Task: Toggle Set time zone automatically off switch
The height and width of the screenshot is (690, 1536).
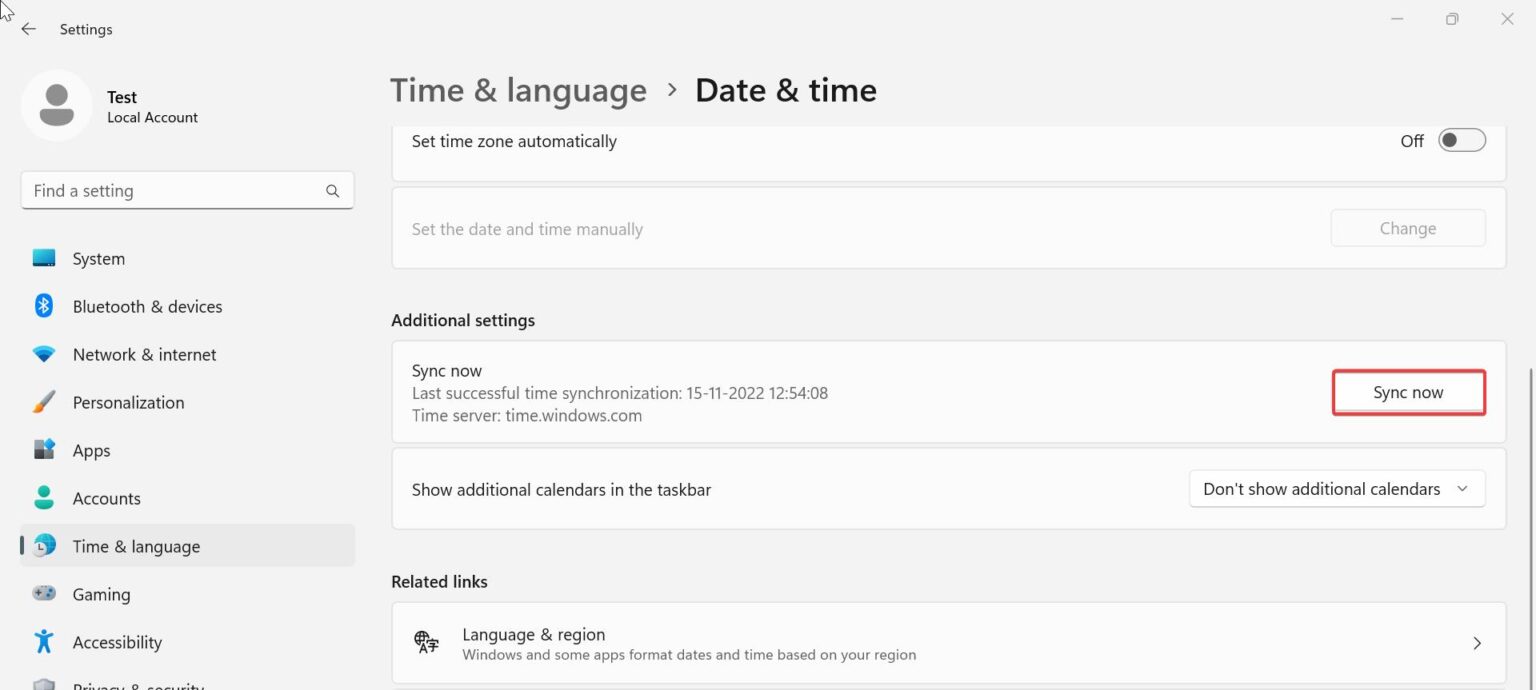Action: coord(1461,140)
